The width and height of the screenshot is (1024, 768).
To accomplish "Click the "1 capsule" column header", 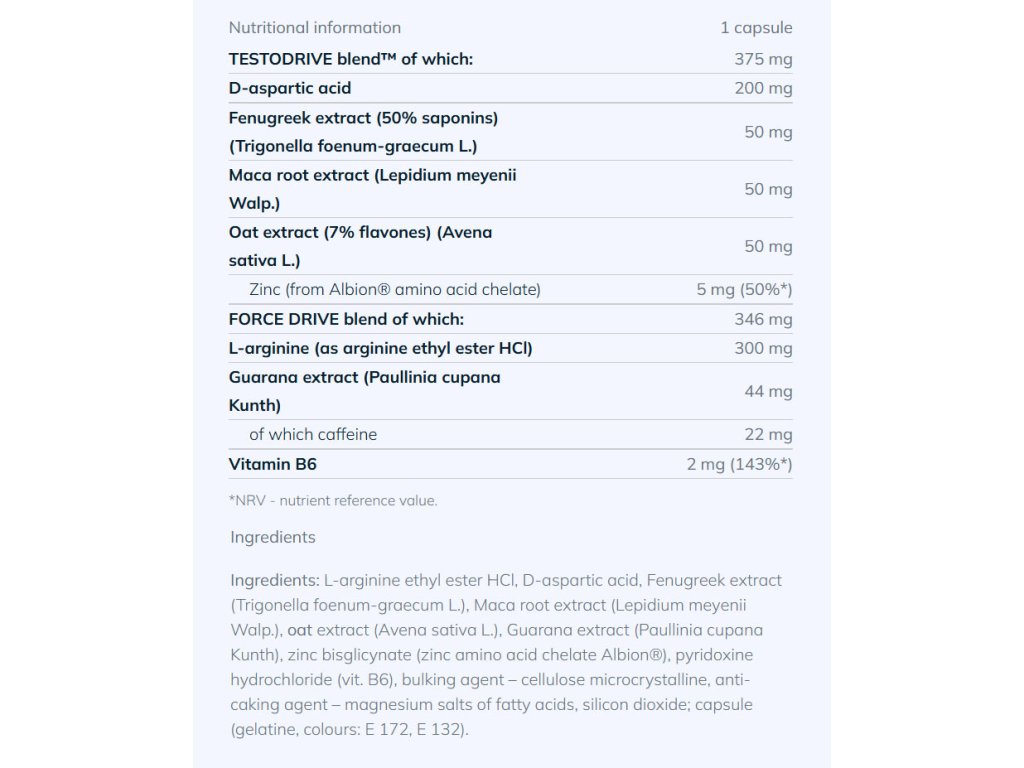I will pos(756,28).
